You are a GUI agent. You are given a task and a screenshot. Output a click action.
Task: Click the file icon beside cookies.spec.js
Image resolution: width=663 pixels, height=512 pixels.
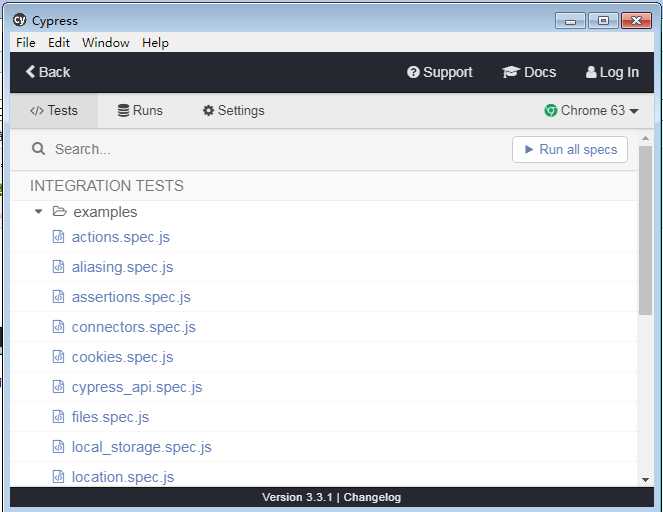(58, 357)
